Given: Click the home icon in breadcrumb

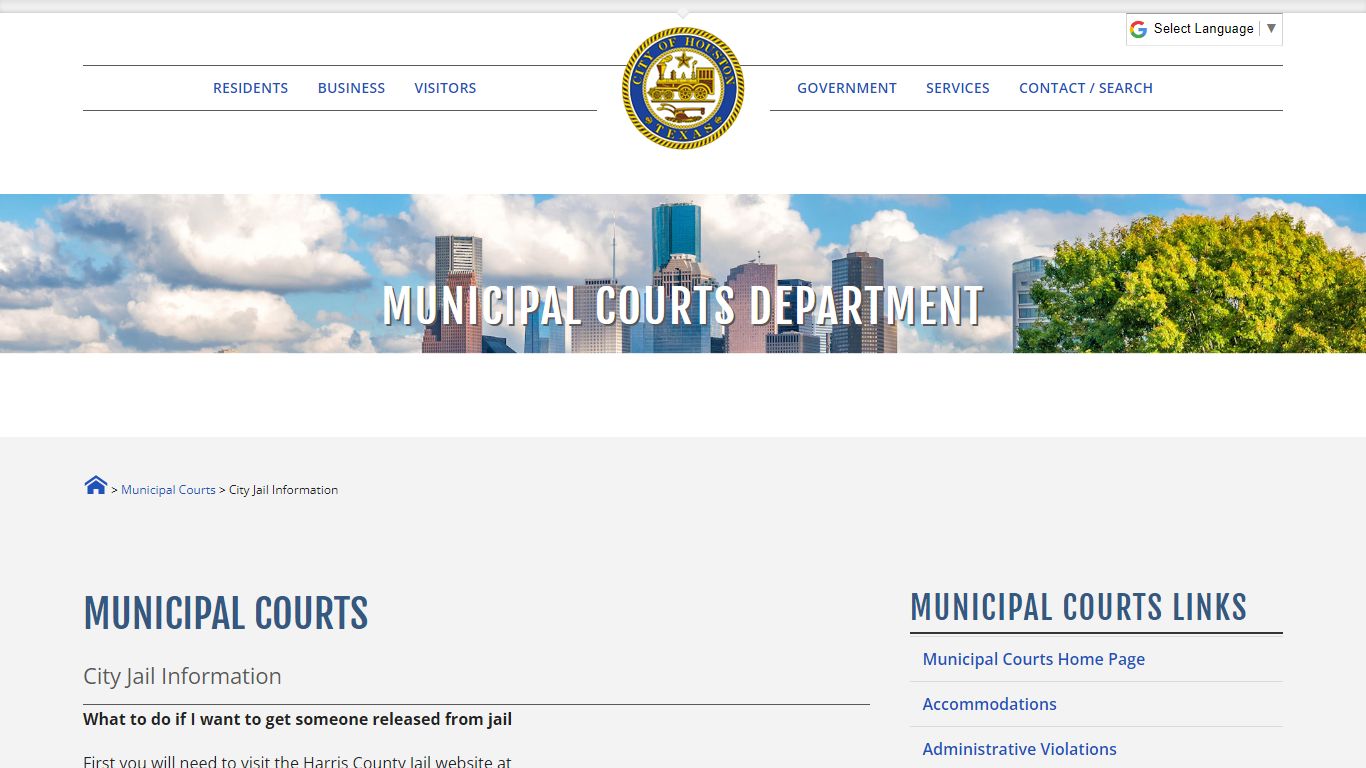Looking at the screenshot, I should (x=96, y=486).
